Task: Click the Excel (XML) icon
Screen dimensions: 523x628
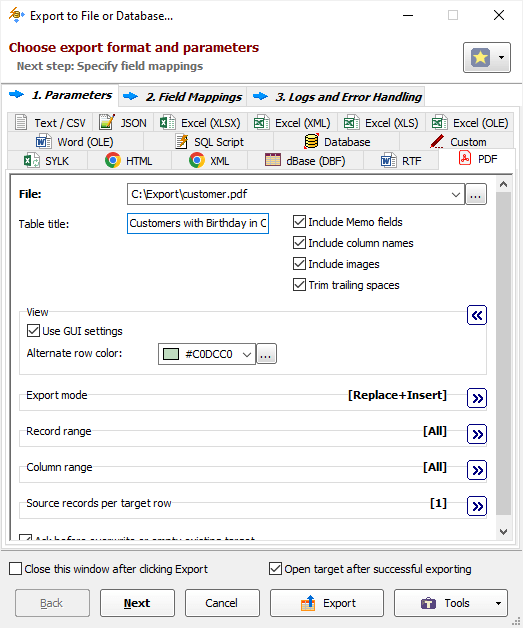Action: (262, 122)
